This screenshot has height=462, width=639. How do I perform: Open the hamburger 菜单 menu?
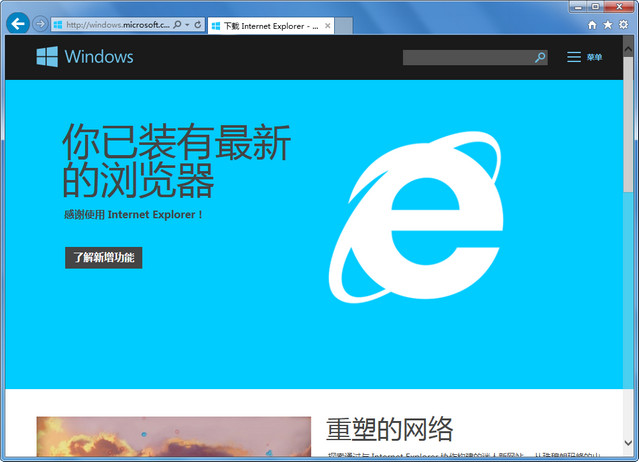point(584,58)
